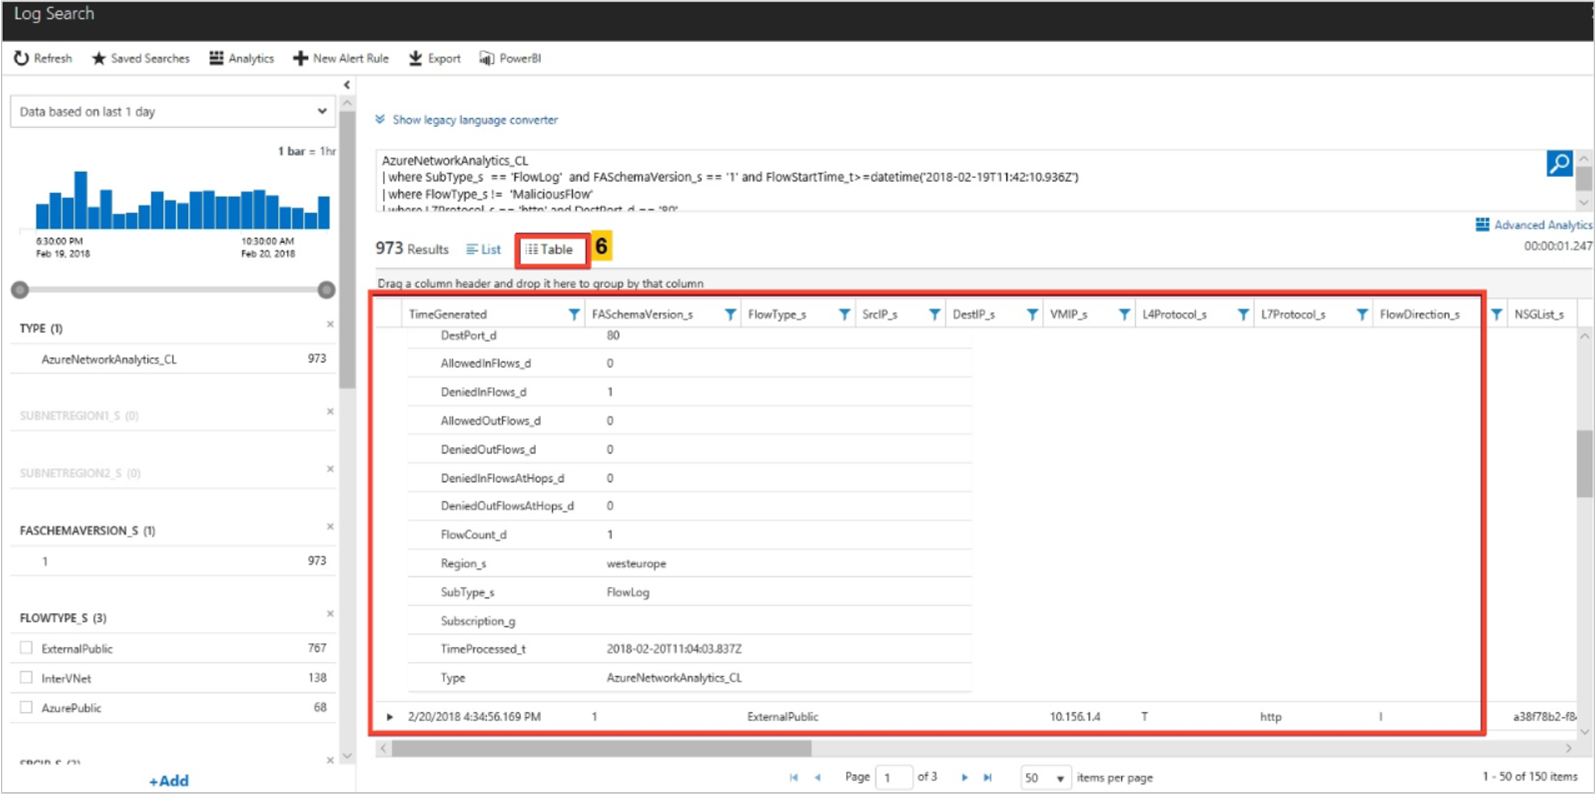Collapse the left filter pane with the chevron
The width and height of the screenshot is (1596, 794).
pyautogui.click(x=347, y=85)
